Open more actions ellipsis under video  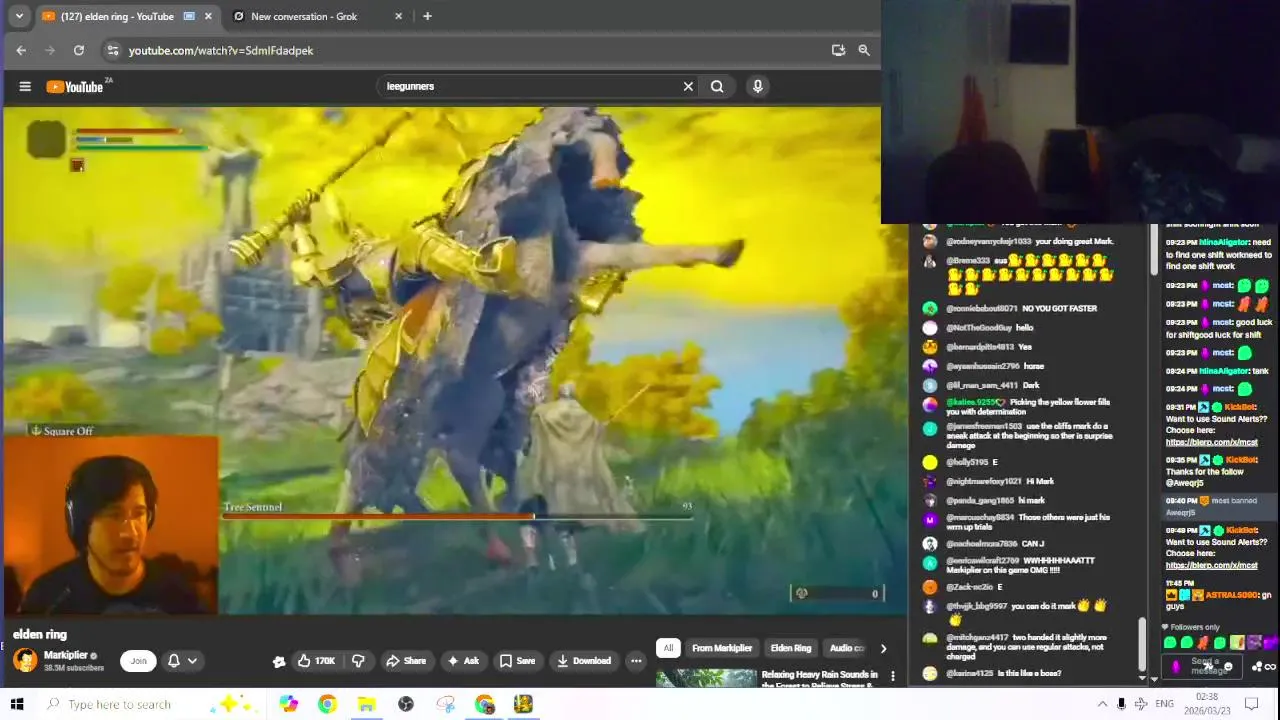pos(635,660)
